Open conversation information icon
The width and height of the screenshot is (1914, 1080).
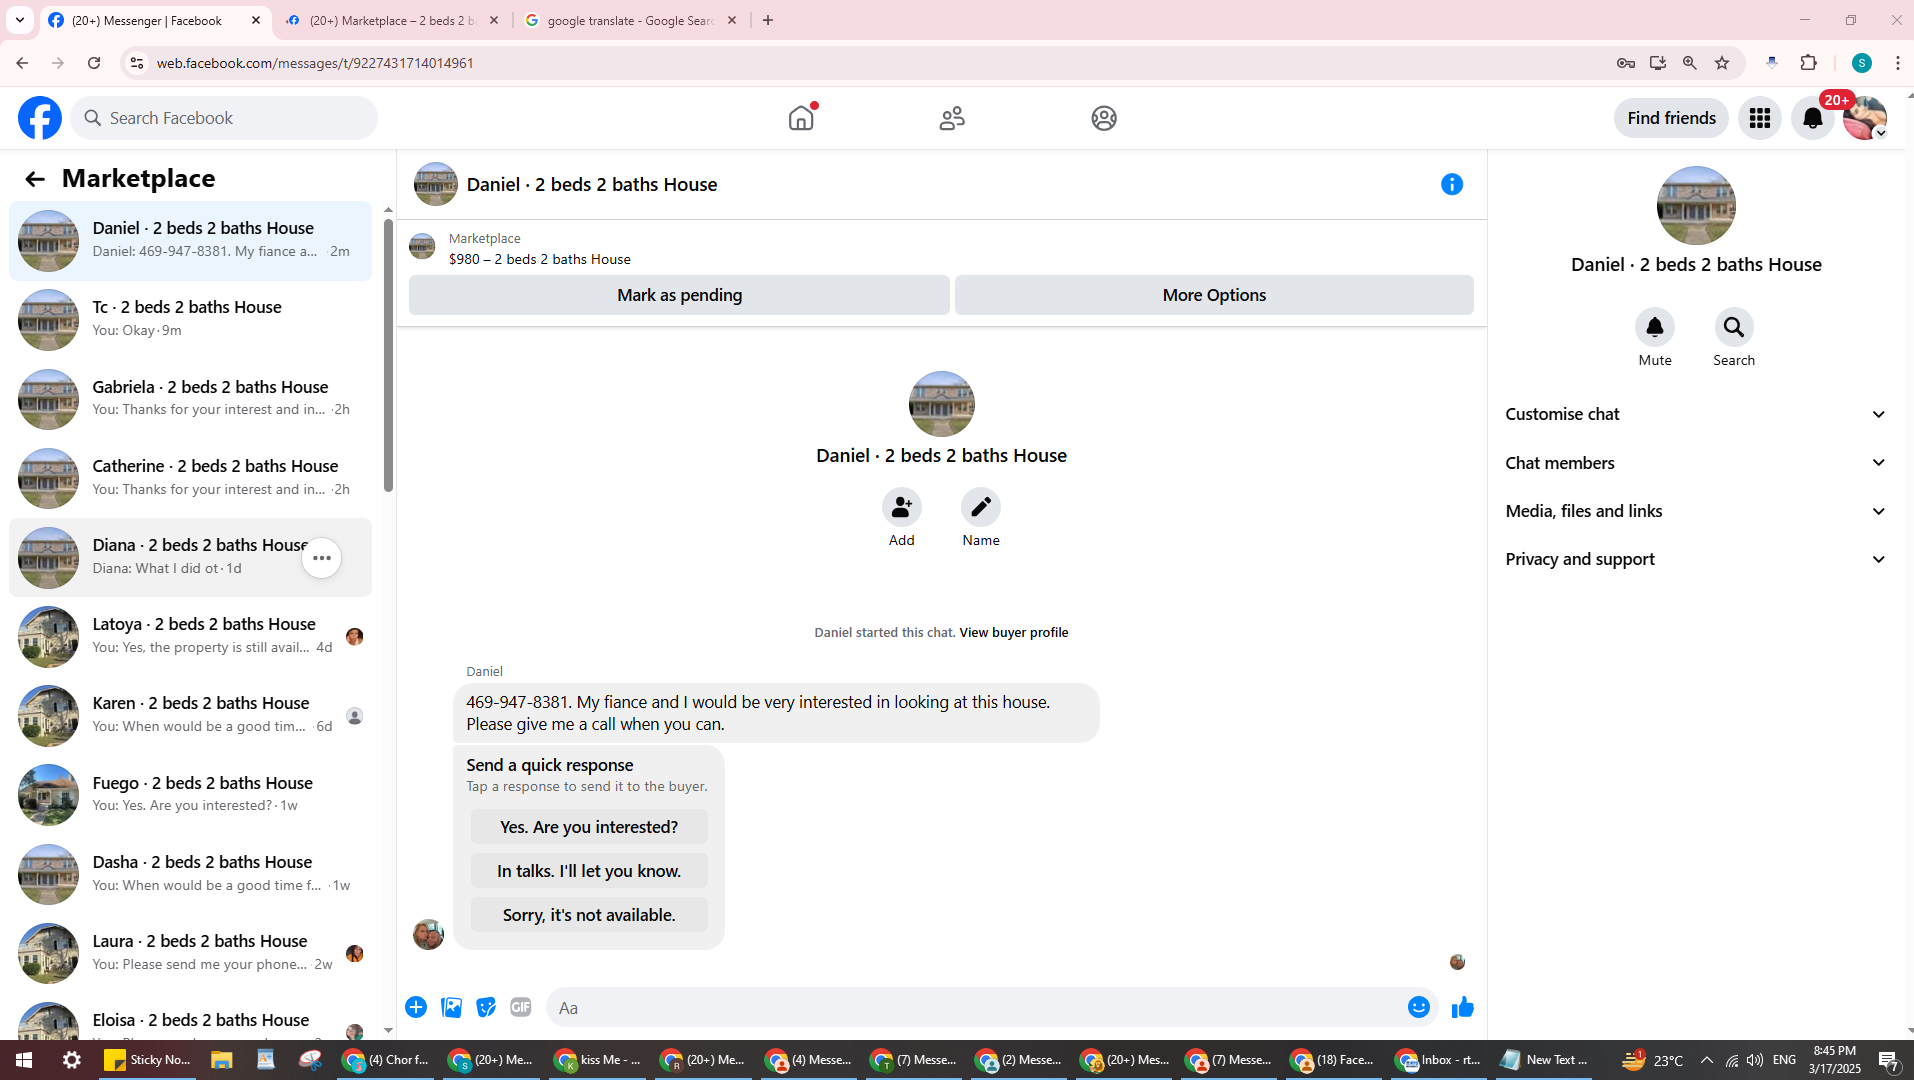1452,184
